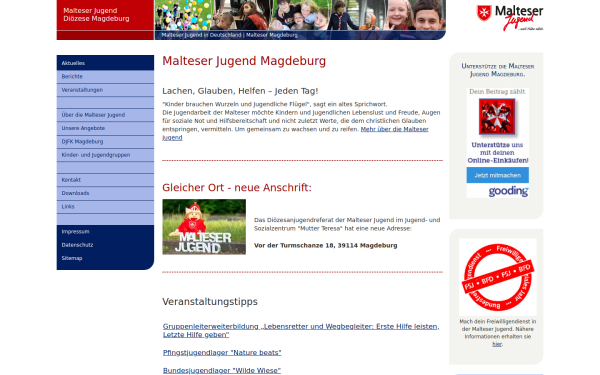Click the address Vor der Turmschanze 18
The height and width of the screenshot is (375, 600).
coord(326,245)
